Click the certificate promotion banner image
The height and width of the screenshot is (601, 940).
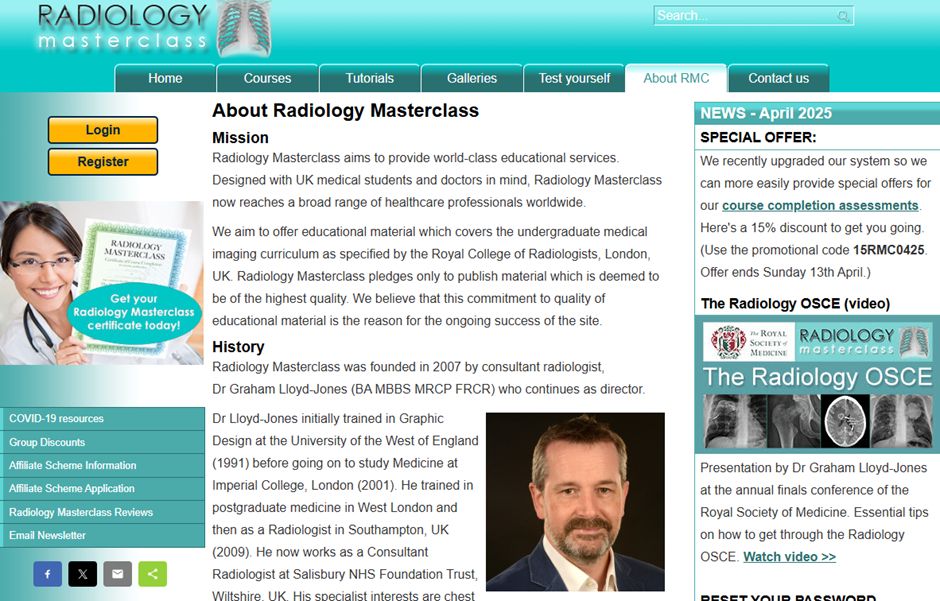101,283
